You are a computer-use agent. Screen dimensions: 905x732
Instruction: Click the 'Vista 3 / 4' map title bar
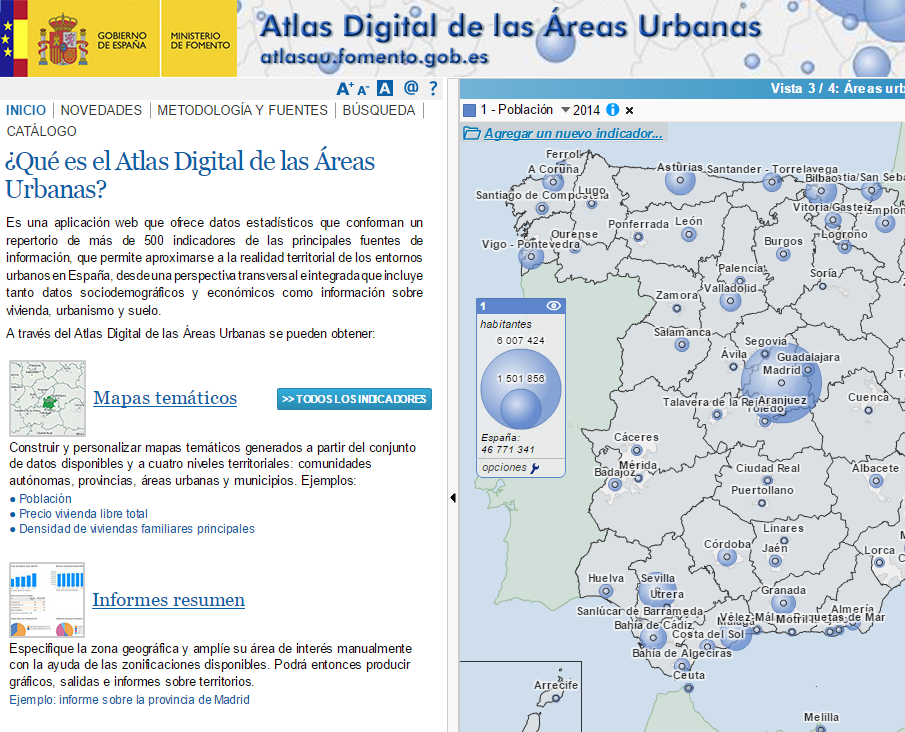(x=682, y=88)
